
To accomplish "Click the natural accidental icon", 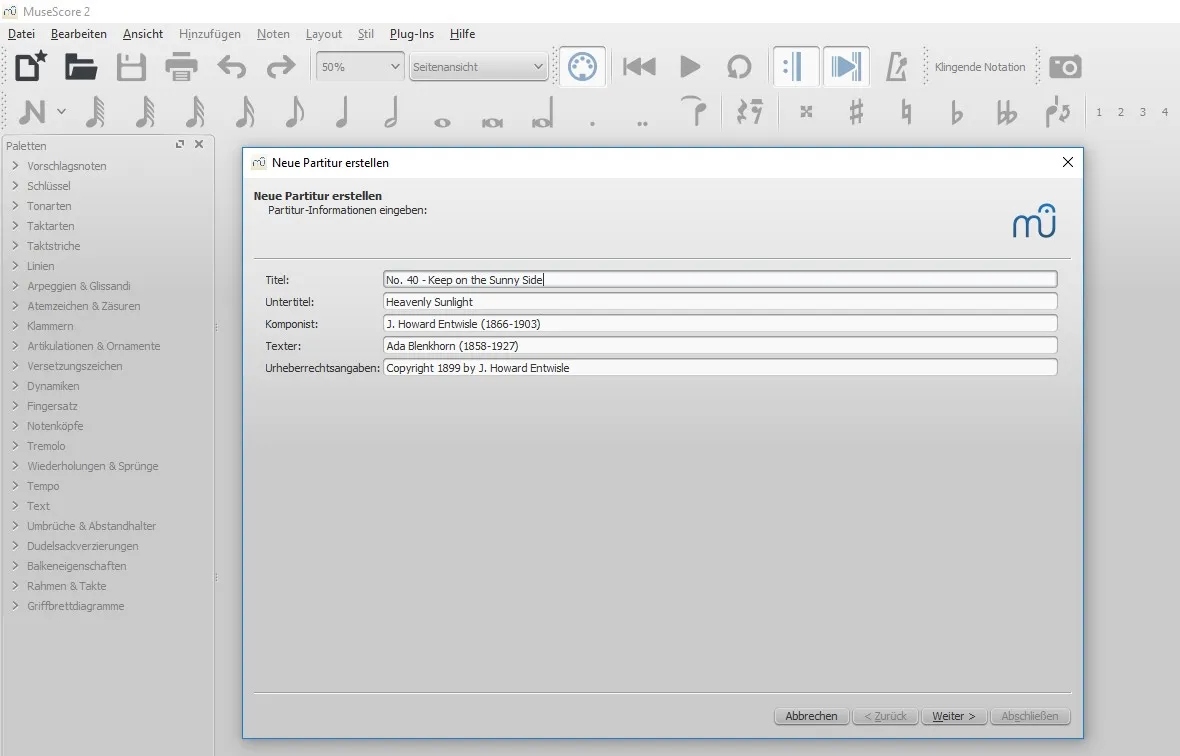I will tap(906, 112).
